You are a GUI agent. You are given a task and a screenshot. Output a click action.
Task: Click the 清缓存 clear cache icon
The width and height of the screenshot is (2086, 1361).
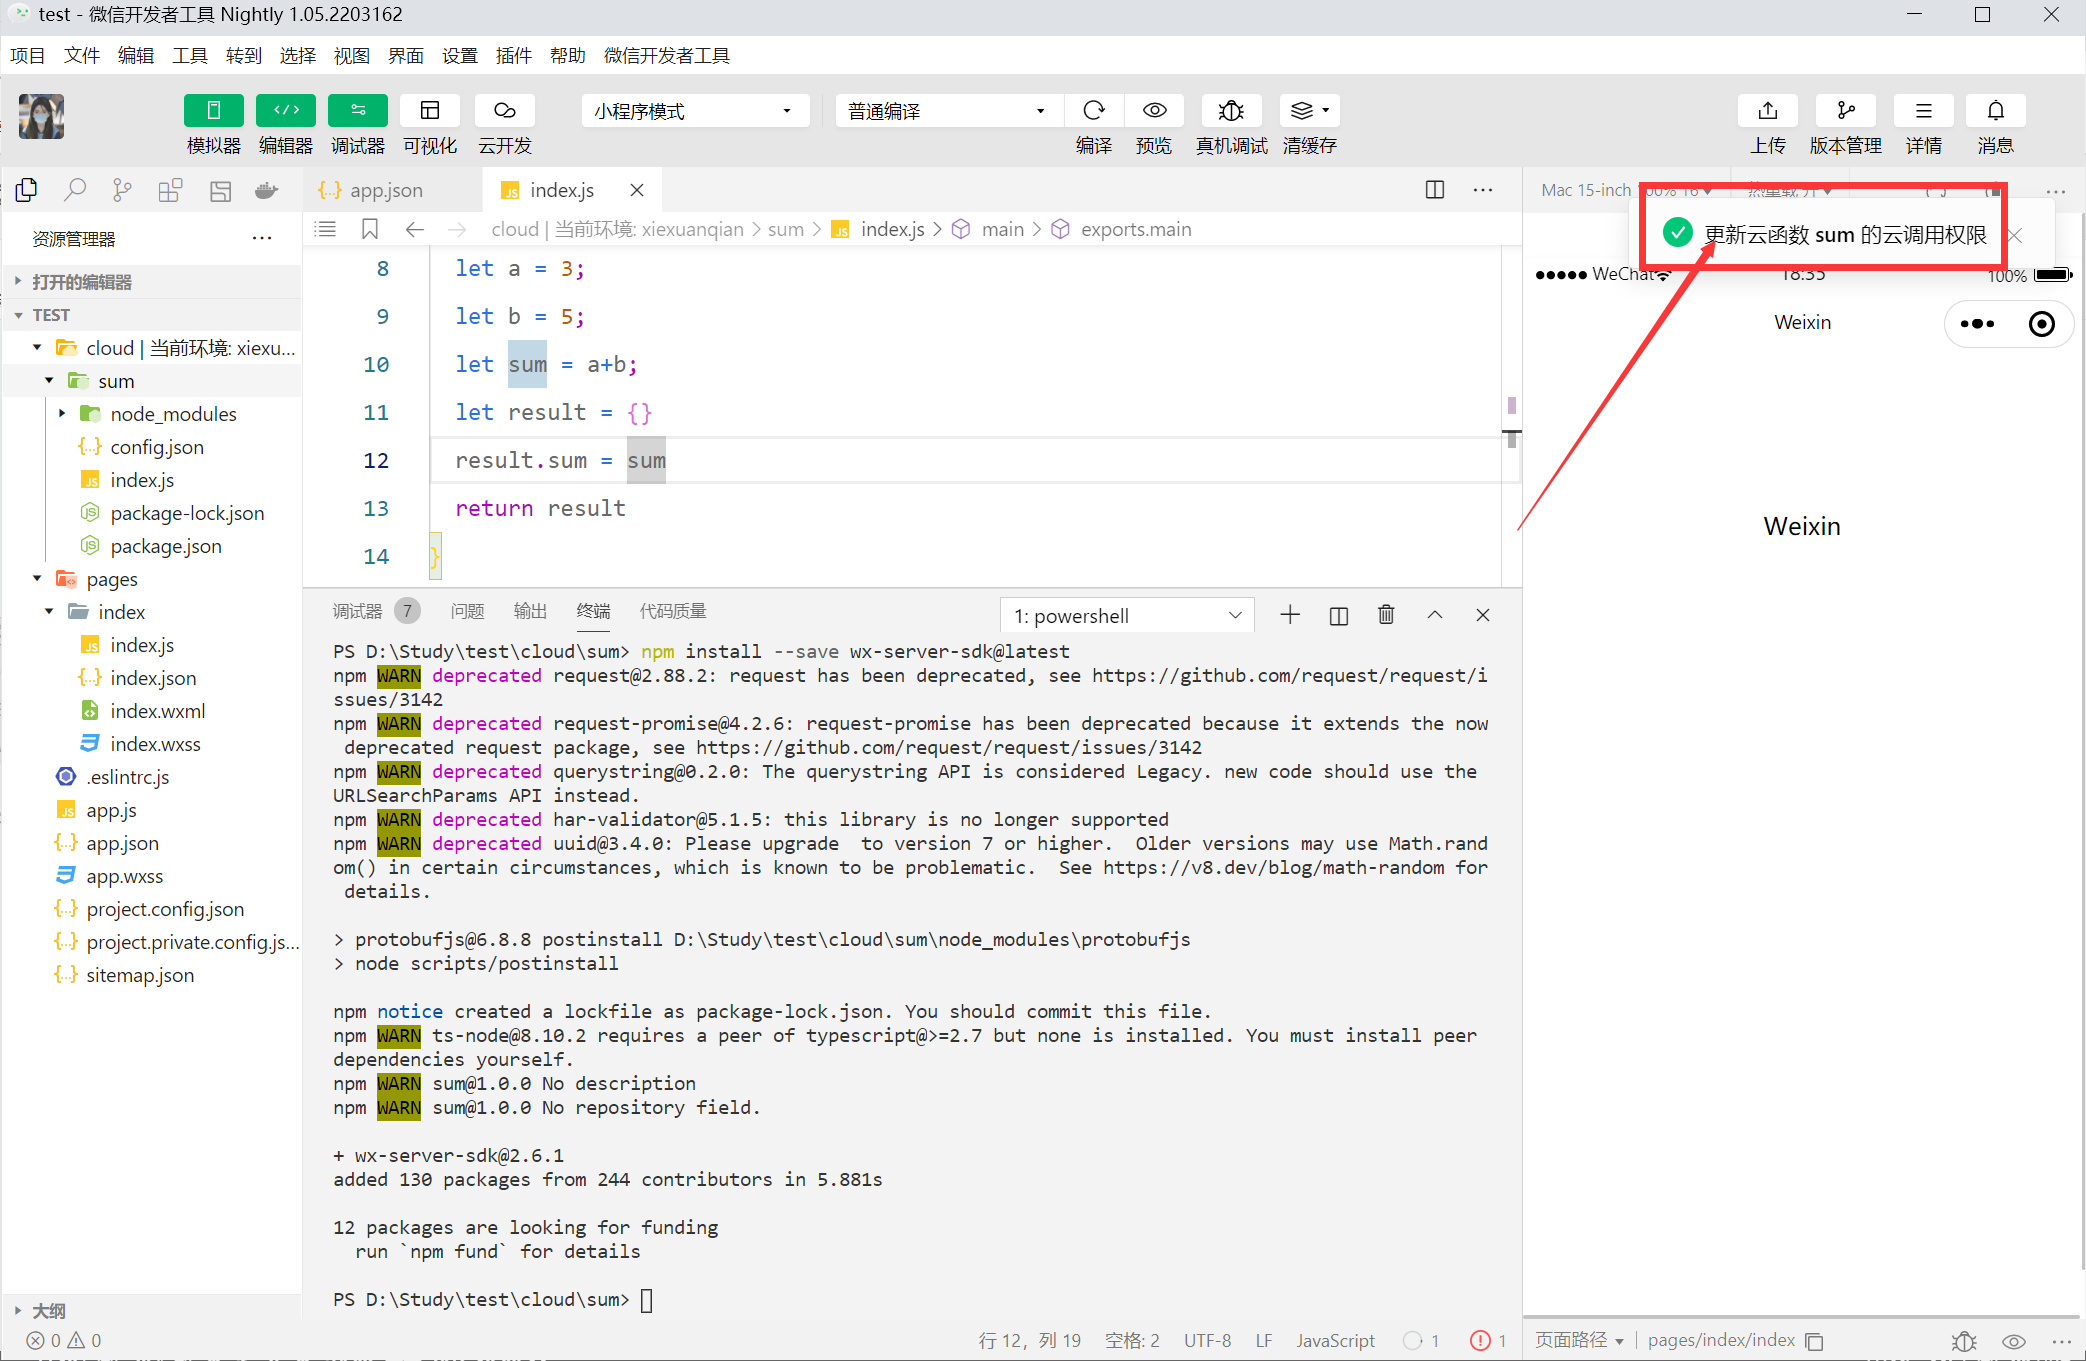coord(1309,110)
